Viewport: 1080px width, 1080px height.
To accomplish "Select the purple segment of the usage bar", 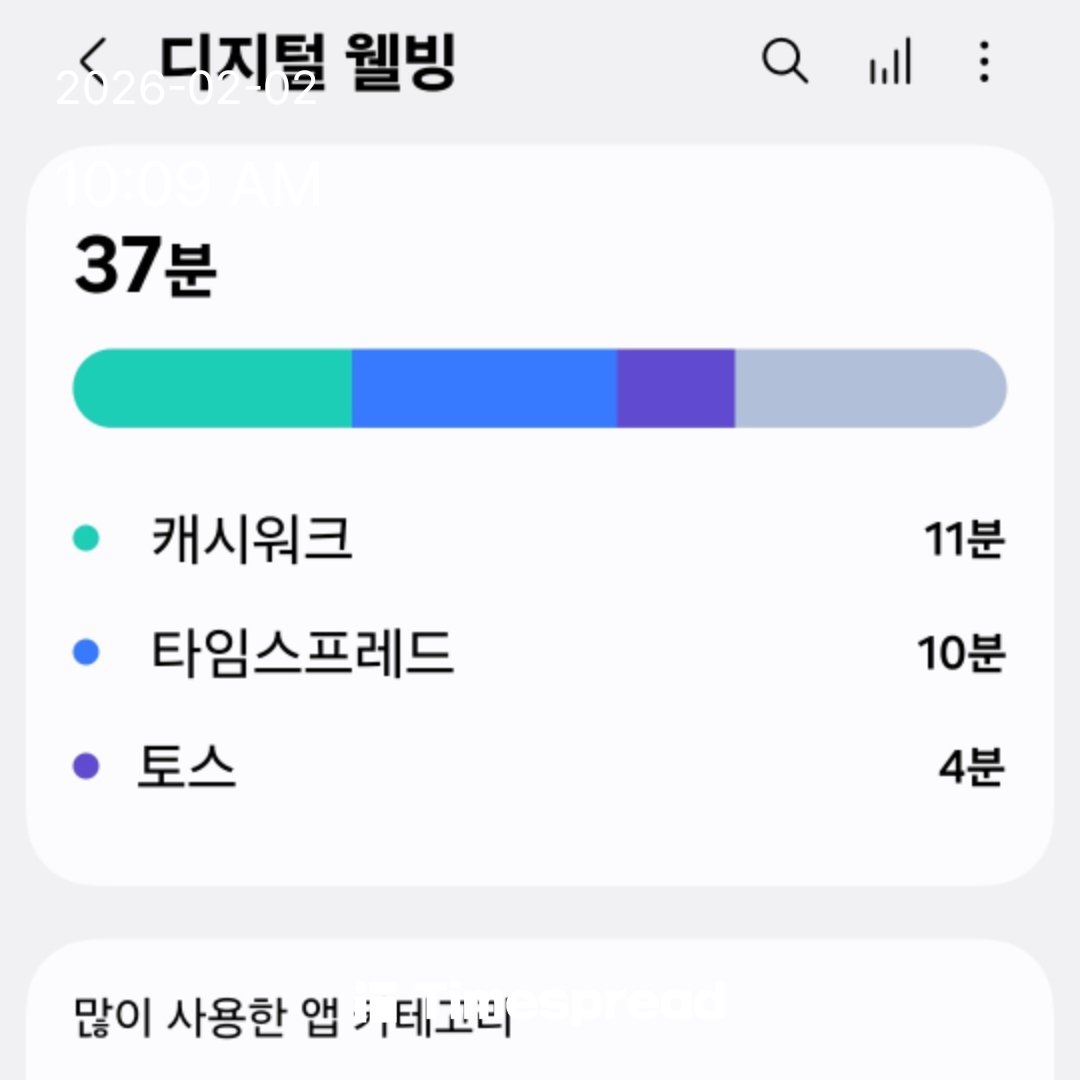I will click(676, 388).
